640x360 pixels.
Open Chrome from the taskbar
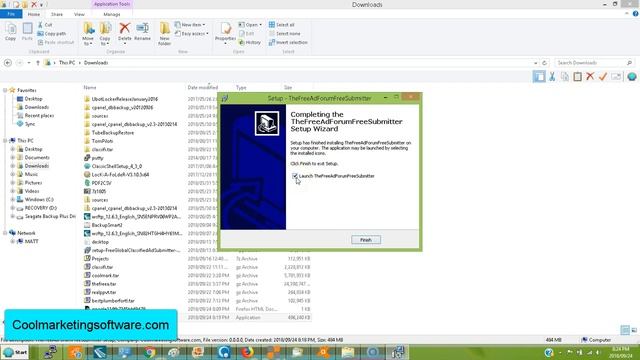pyautogui.click(x=149, y=352)
